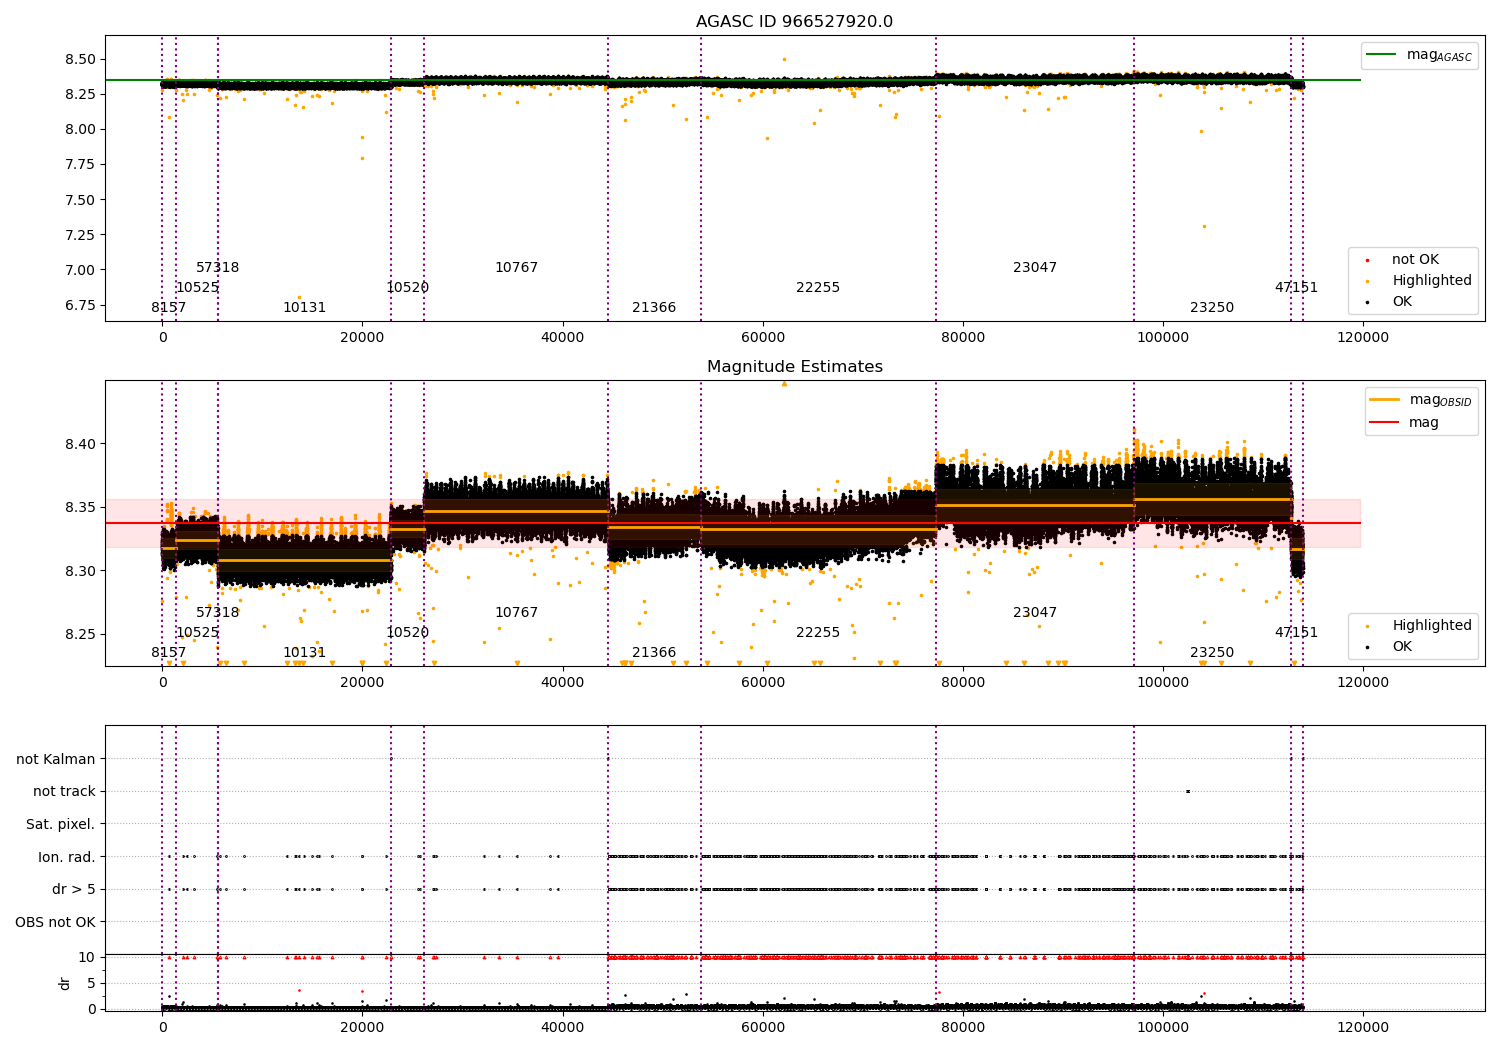1500x1050 pixels.
Task: Click the green line swatch beside mag AGASC
Action: click(1382, 55)
